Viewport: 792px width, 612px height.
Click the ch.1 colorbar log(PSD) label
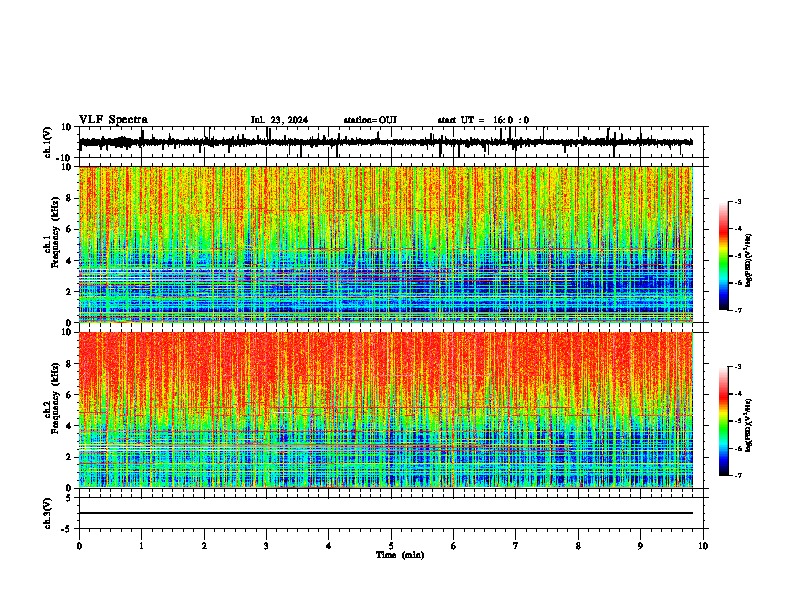point(749,261)
